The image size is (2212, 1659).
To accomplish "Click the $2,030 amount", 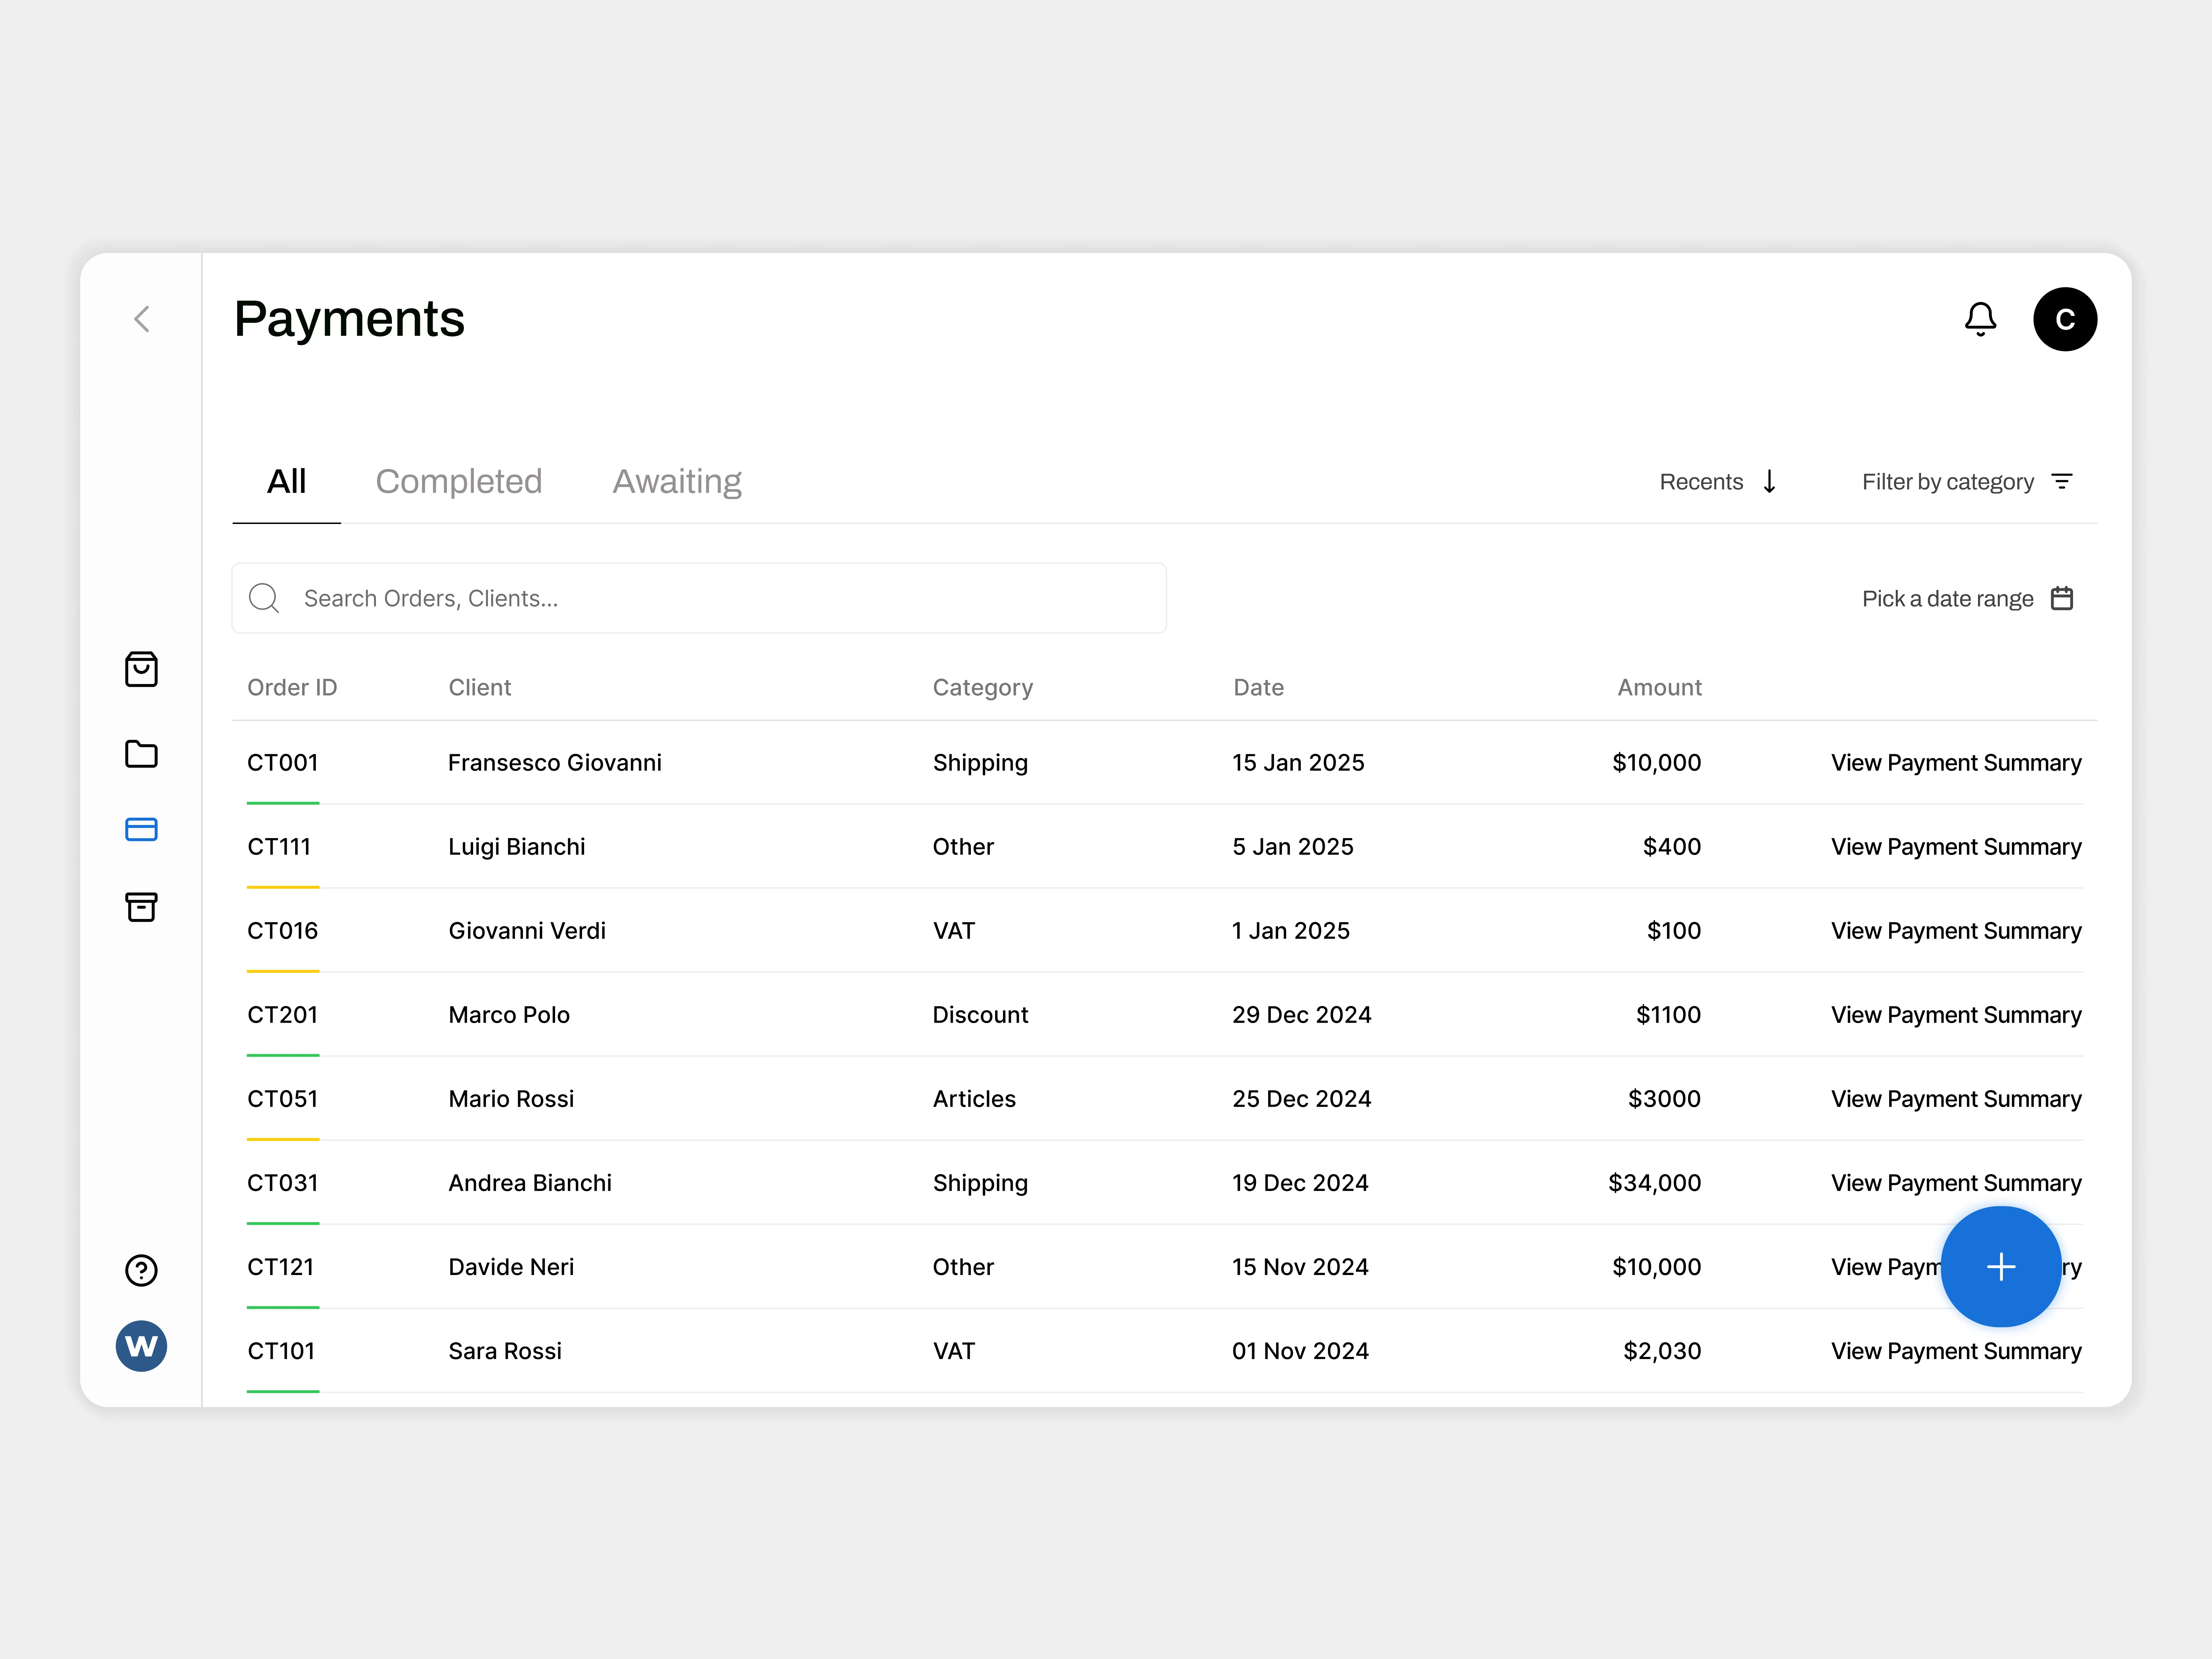I will [1662, 1351].
